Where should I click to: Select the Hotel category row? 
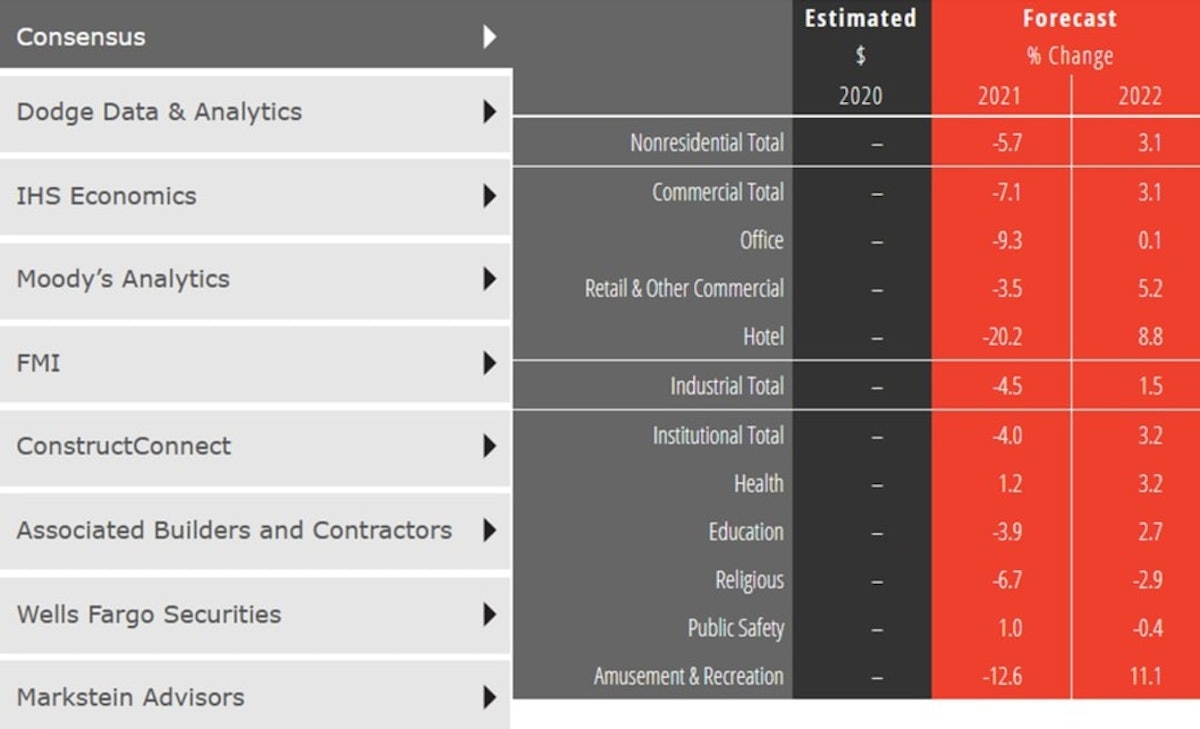click(x=761, y=337)
